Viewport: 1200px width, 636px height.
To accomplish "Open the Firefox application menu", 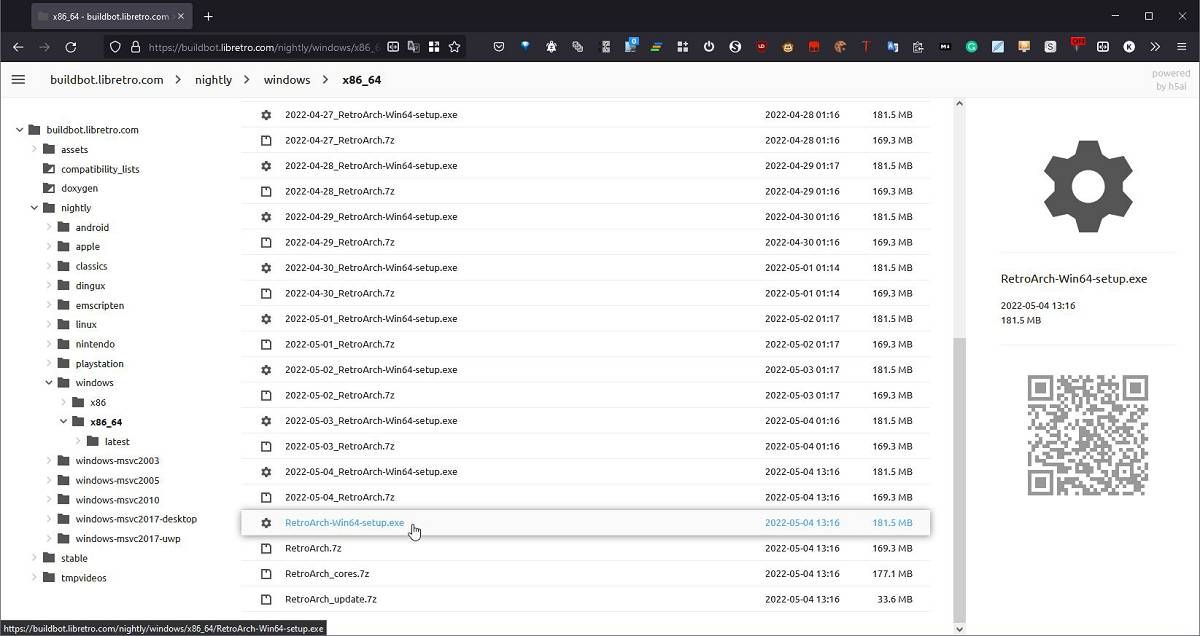I will (x=1184, y=46).
